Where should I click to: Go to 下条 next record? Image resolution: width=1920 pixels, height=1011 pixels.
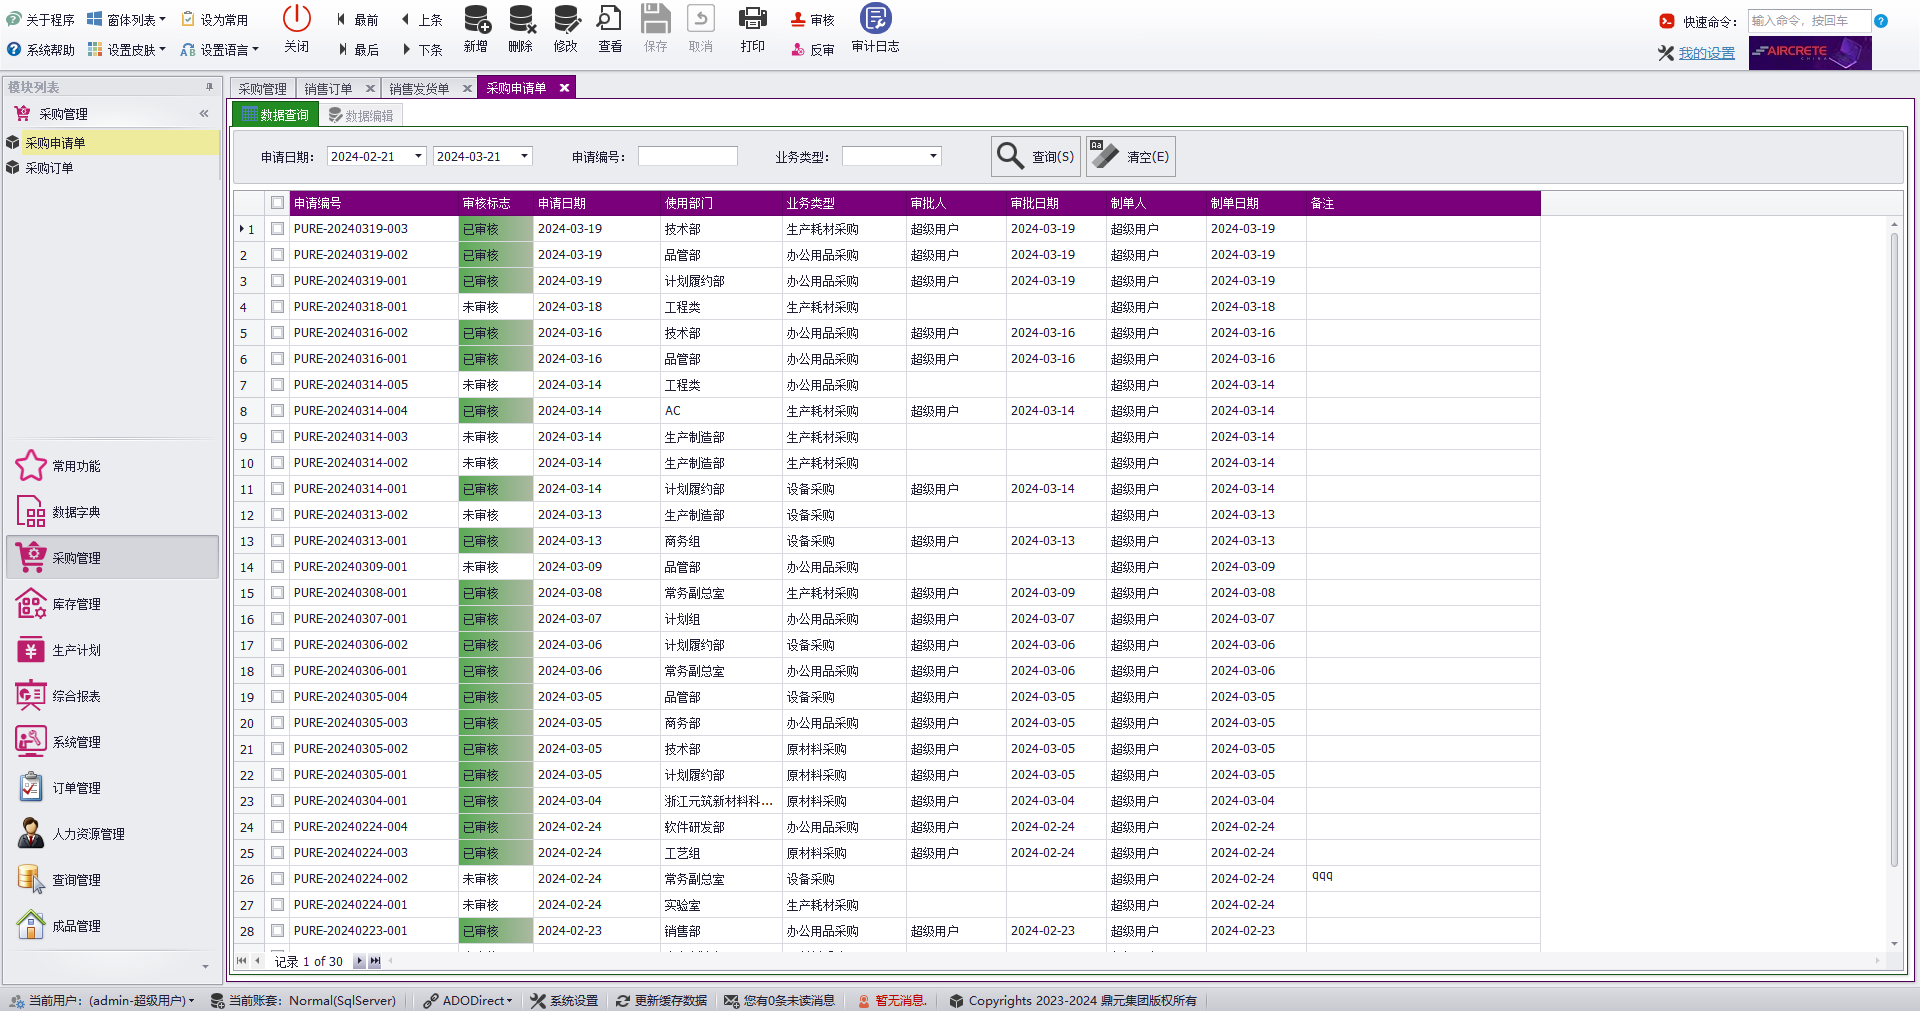421,50
